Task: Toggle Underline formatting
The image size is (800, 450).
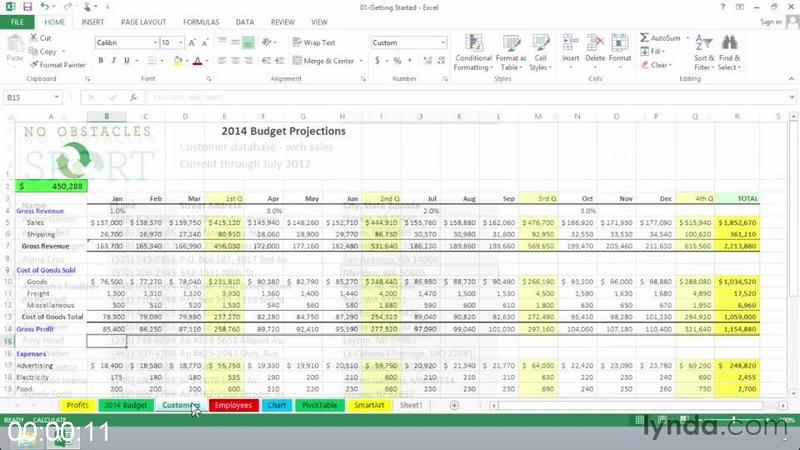Action: [x=127, y=61]
